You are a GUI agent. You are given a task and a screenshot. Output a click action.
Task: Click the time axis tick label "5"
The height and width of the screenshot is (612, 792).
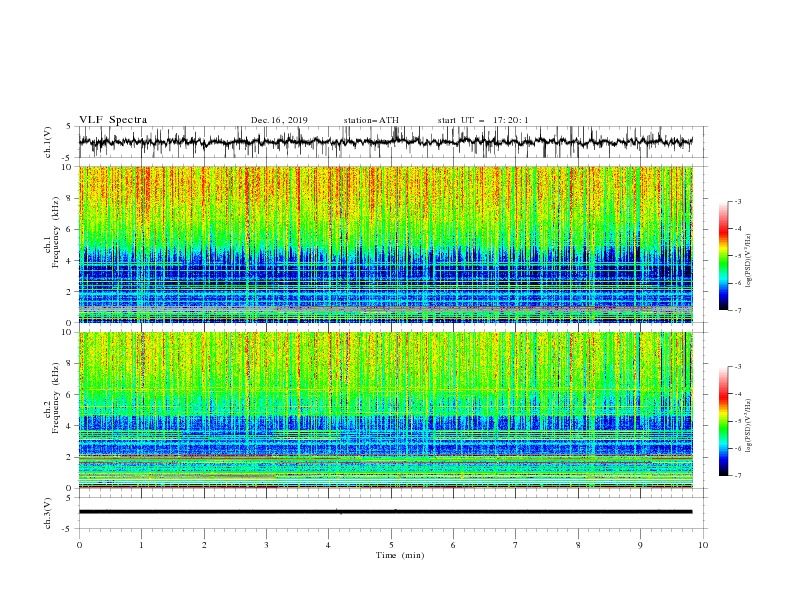(x=391, y=545)
